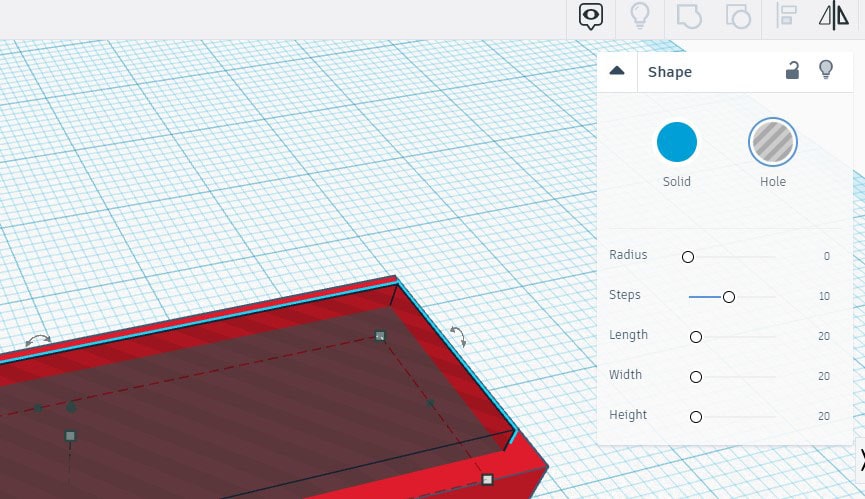Screen dimensions: 865x499
Task: Click the Radius slider handle
Action: [x=688, y=257]
